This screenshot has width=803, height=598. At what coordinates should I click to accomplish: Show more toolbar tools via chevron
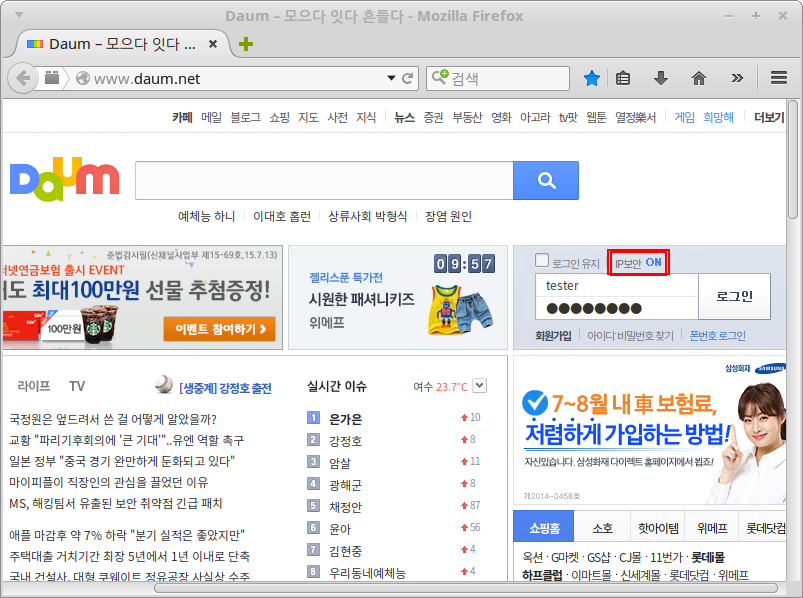[x=737, y=78]
